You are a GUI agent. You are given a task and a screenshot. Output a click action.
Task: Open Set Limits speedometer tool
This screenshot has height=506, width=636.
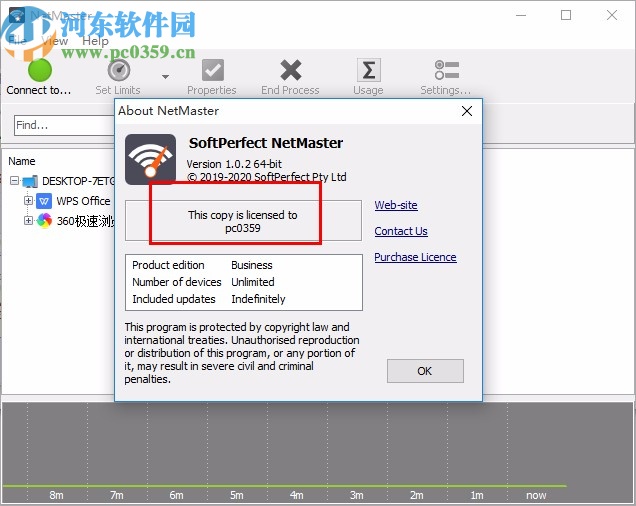click(118, 70)
